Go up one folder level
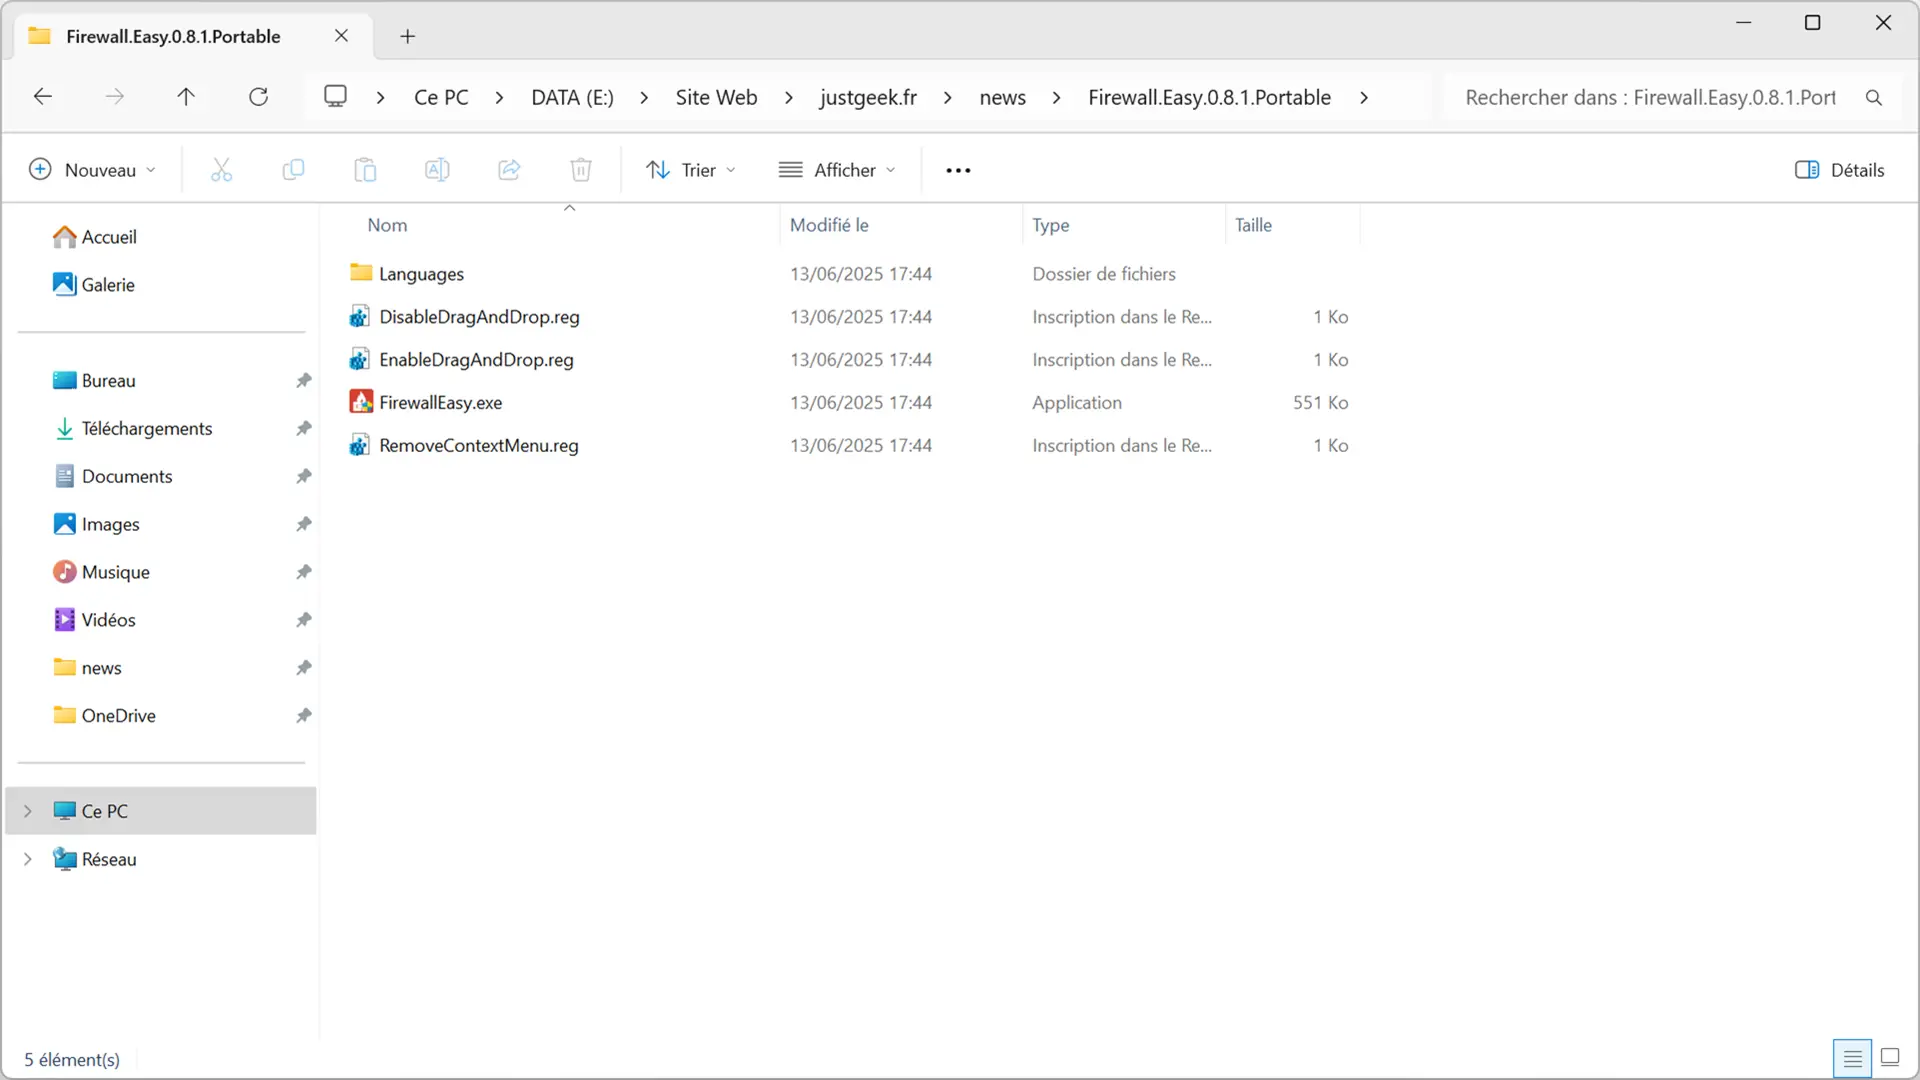This screenshot has height=1080, width=1920. coord(186,97)
